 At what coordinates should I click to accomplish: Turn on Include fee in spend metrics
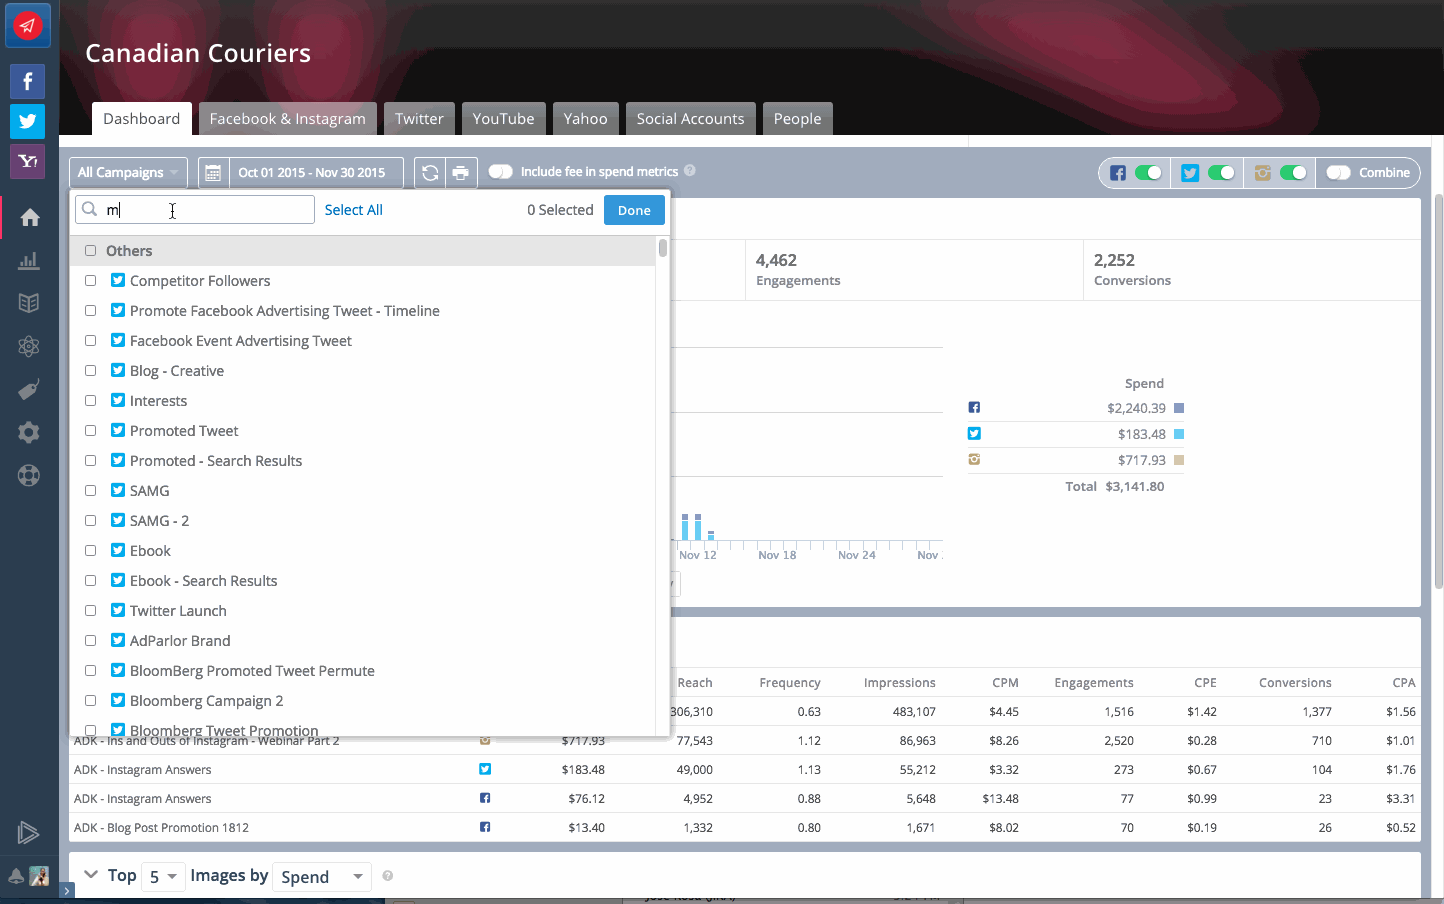[x=500, y=171]
